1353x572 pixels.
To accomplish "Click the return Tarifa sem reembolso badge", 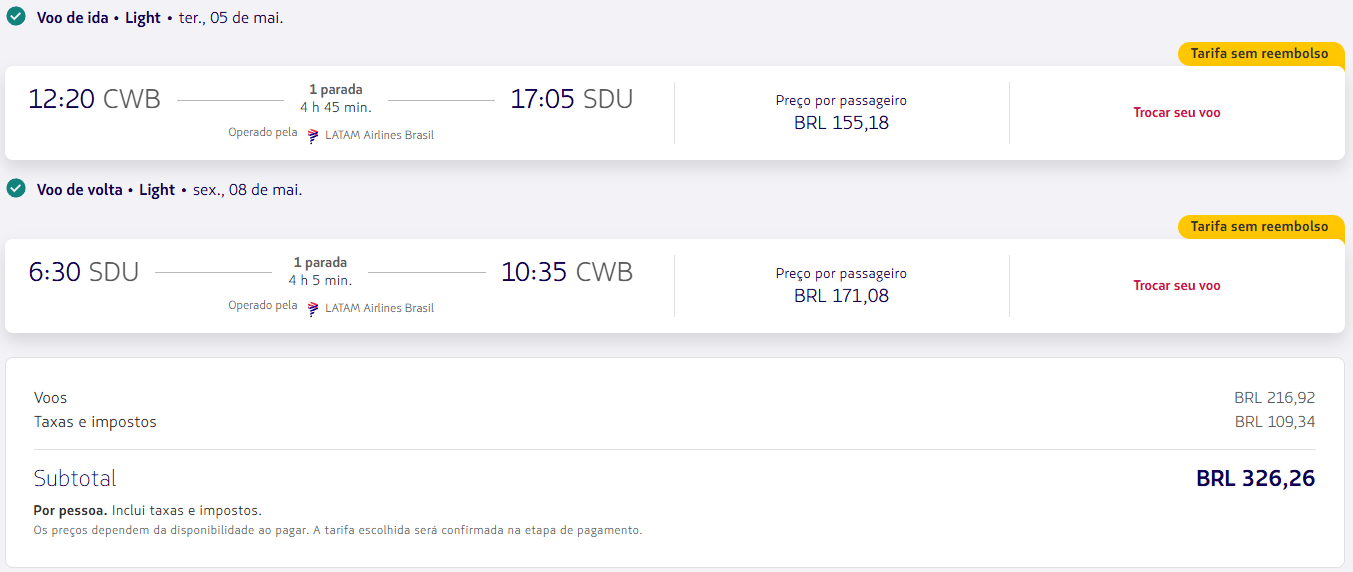I will click(x=1259, y=227).
